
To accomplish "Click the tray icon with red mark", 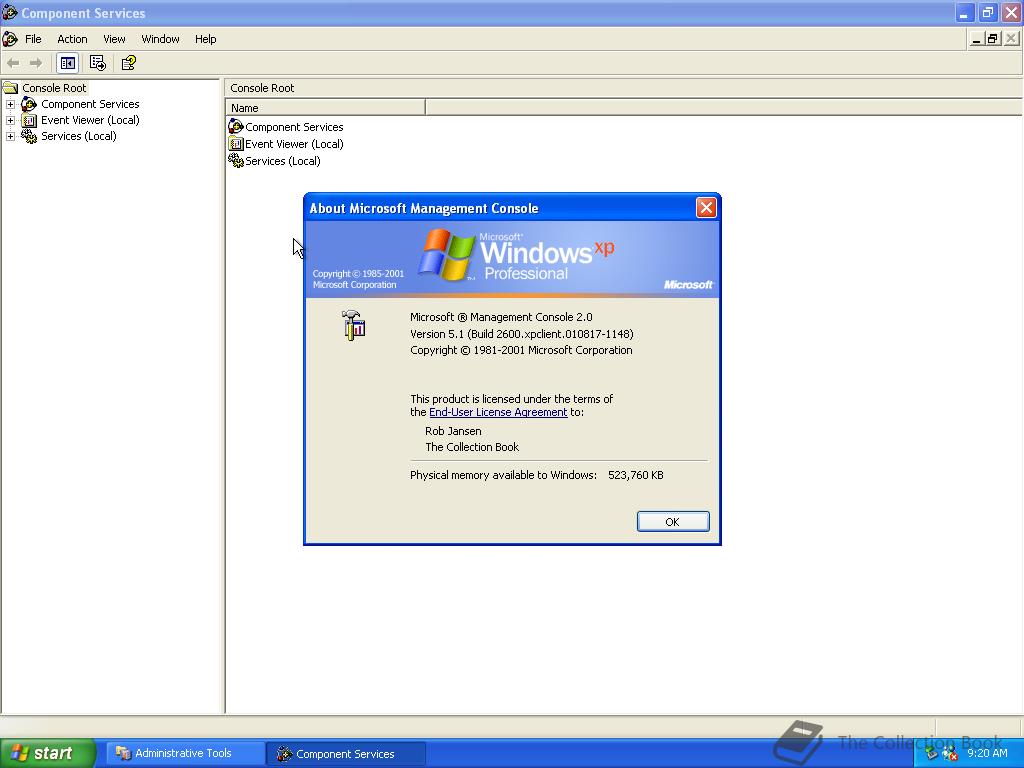I will [950, 754].
